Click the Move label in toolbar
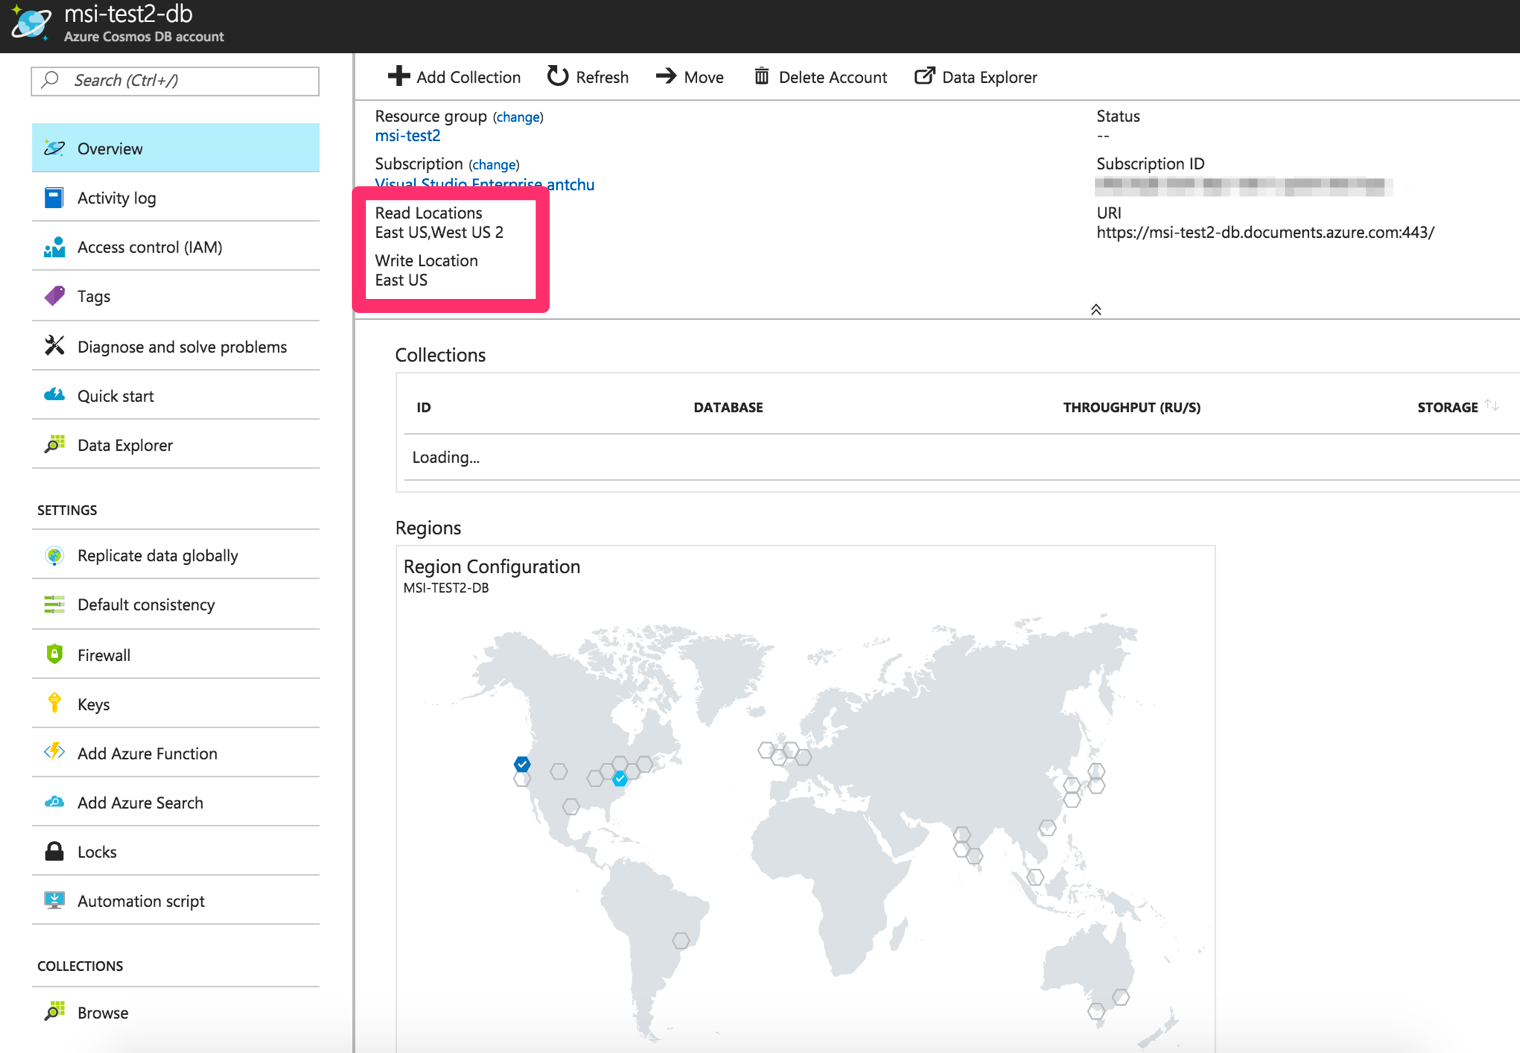Screen dimensions: 1520x1053 pyautogui.click(x=704, y=77)
